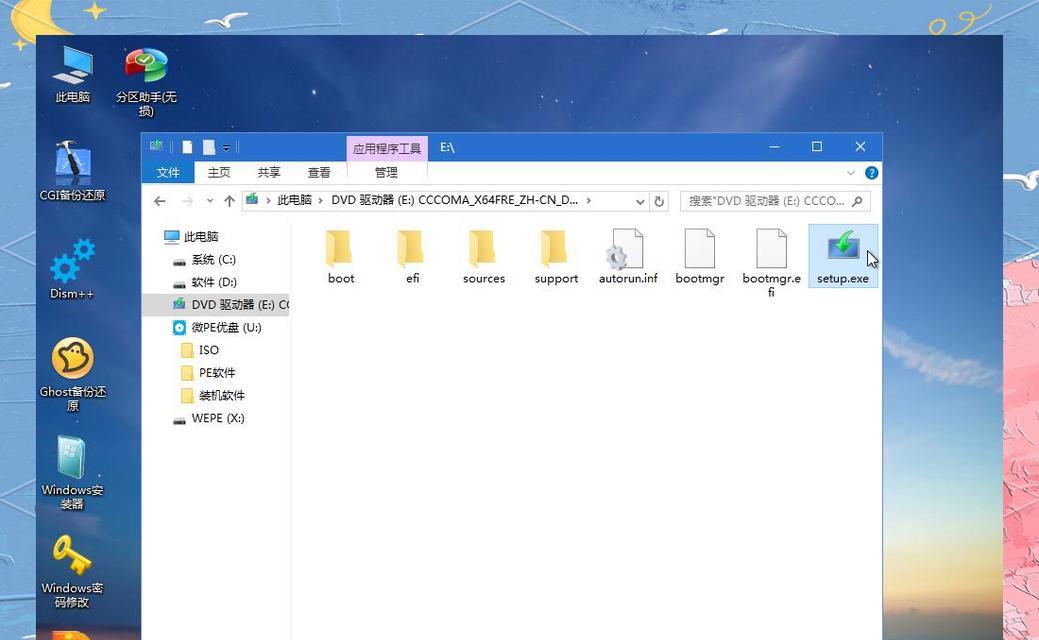Select the setup.exe installer
The height and width of the screenshot is (640, 1039).
tap(843, 256)
